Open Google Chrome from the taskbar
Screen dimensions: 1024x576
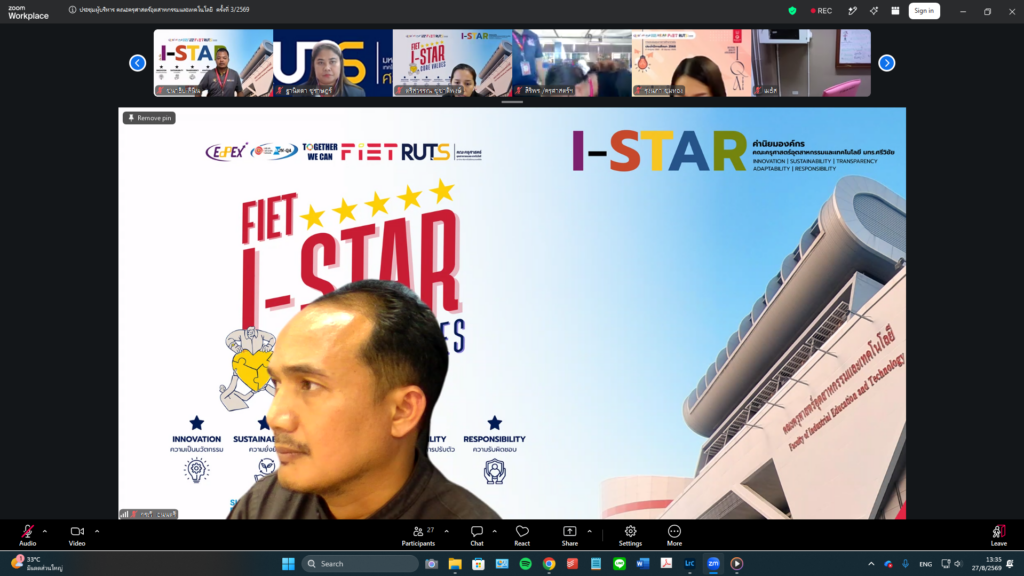point(549,564)
